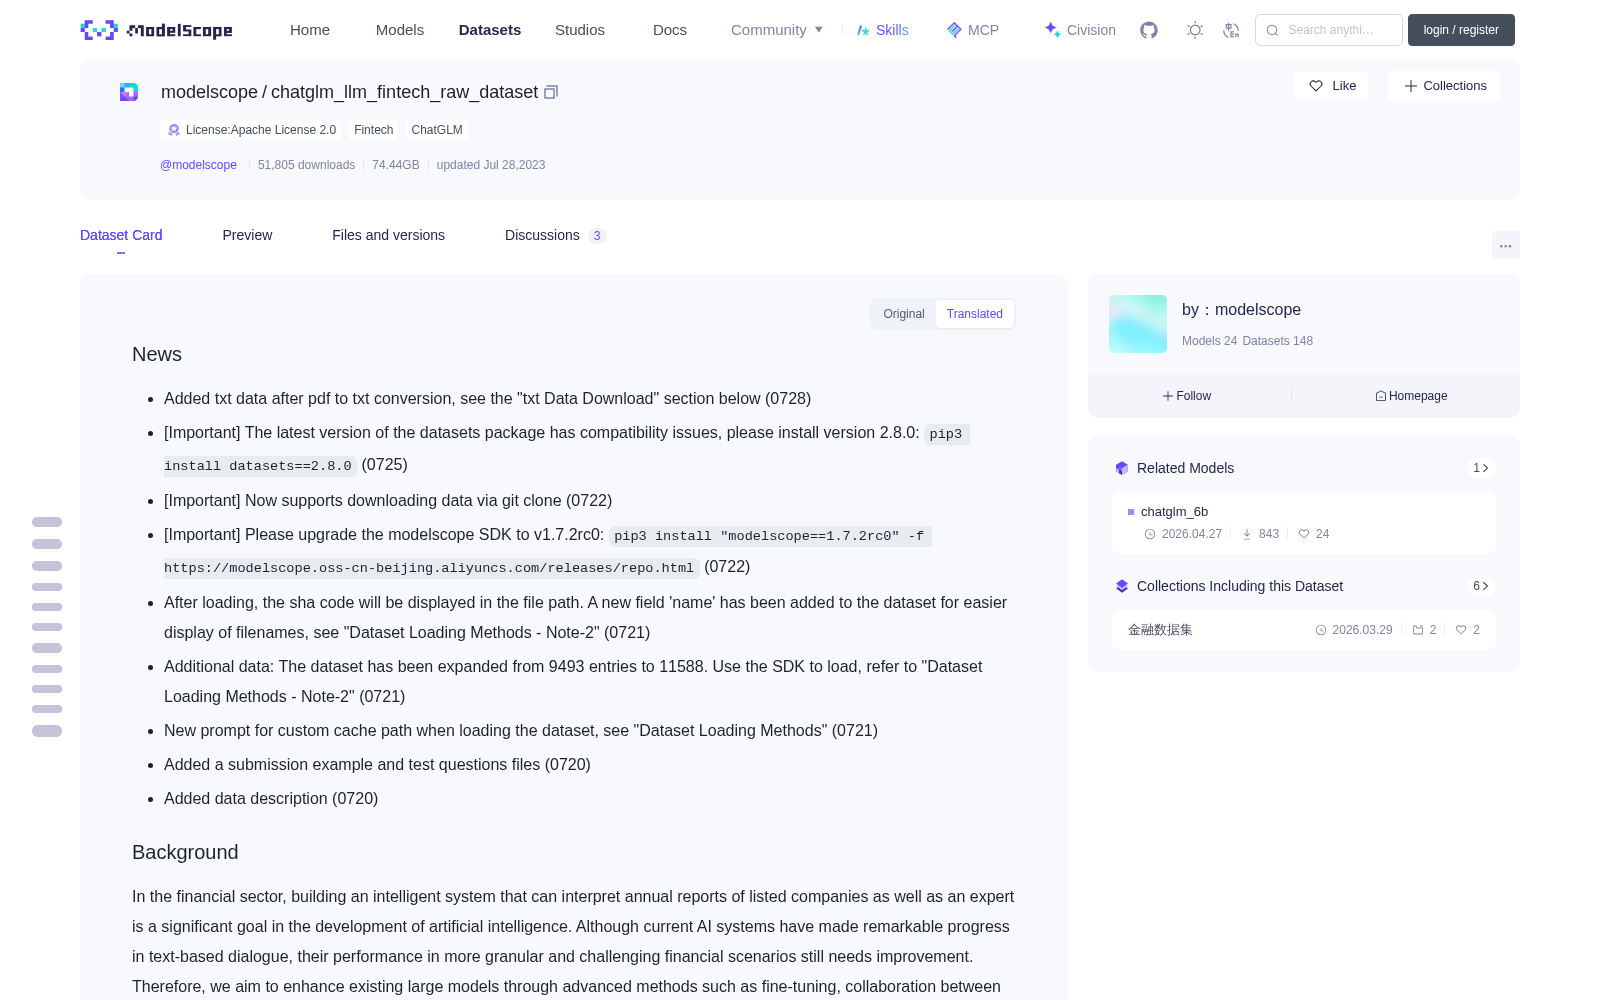The width and height of the screenshot is (1600, 1000).
Task: Click the "Datasets 148" count text
Action: pyautogui.click(x=1278, y=341)
